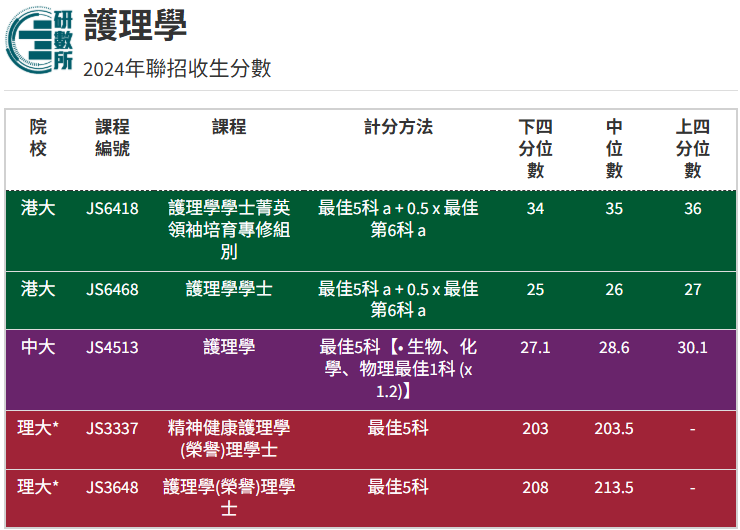This screenshot has height=530, width=740.
Task: Select the 護理學學士菁英領袖培育專修組別 programme name
Action: [x=229, y=230]
